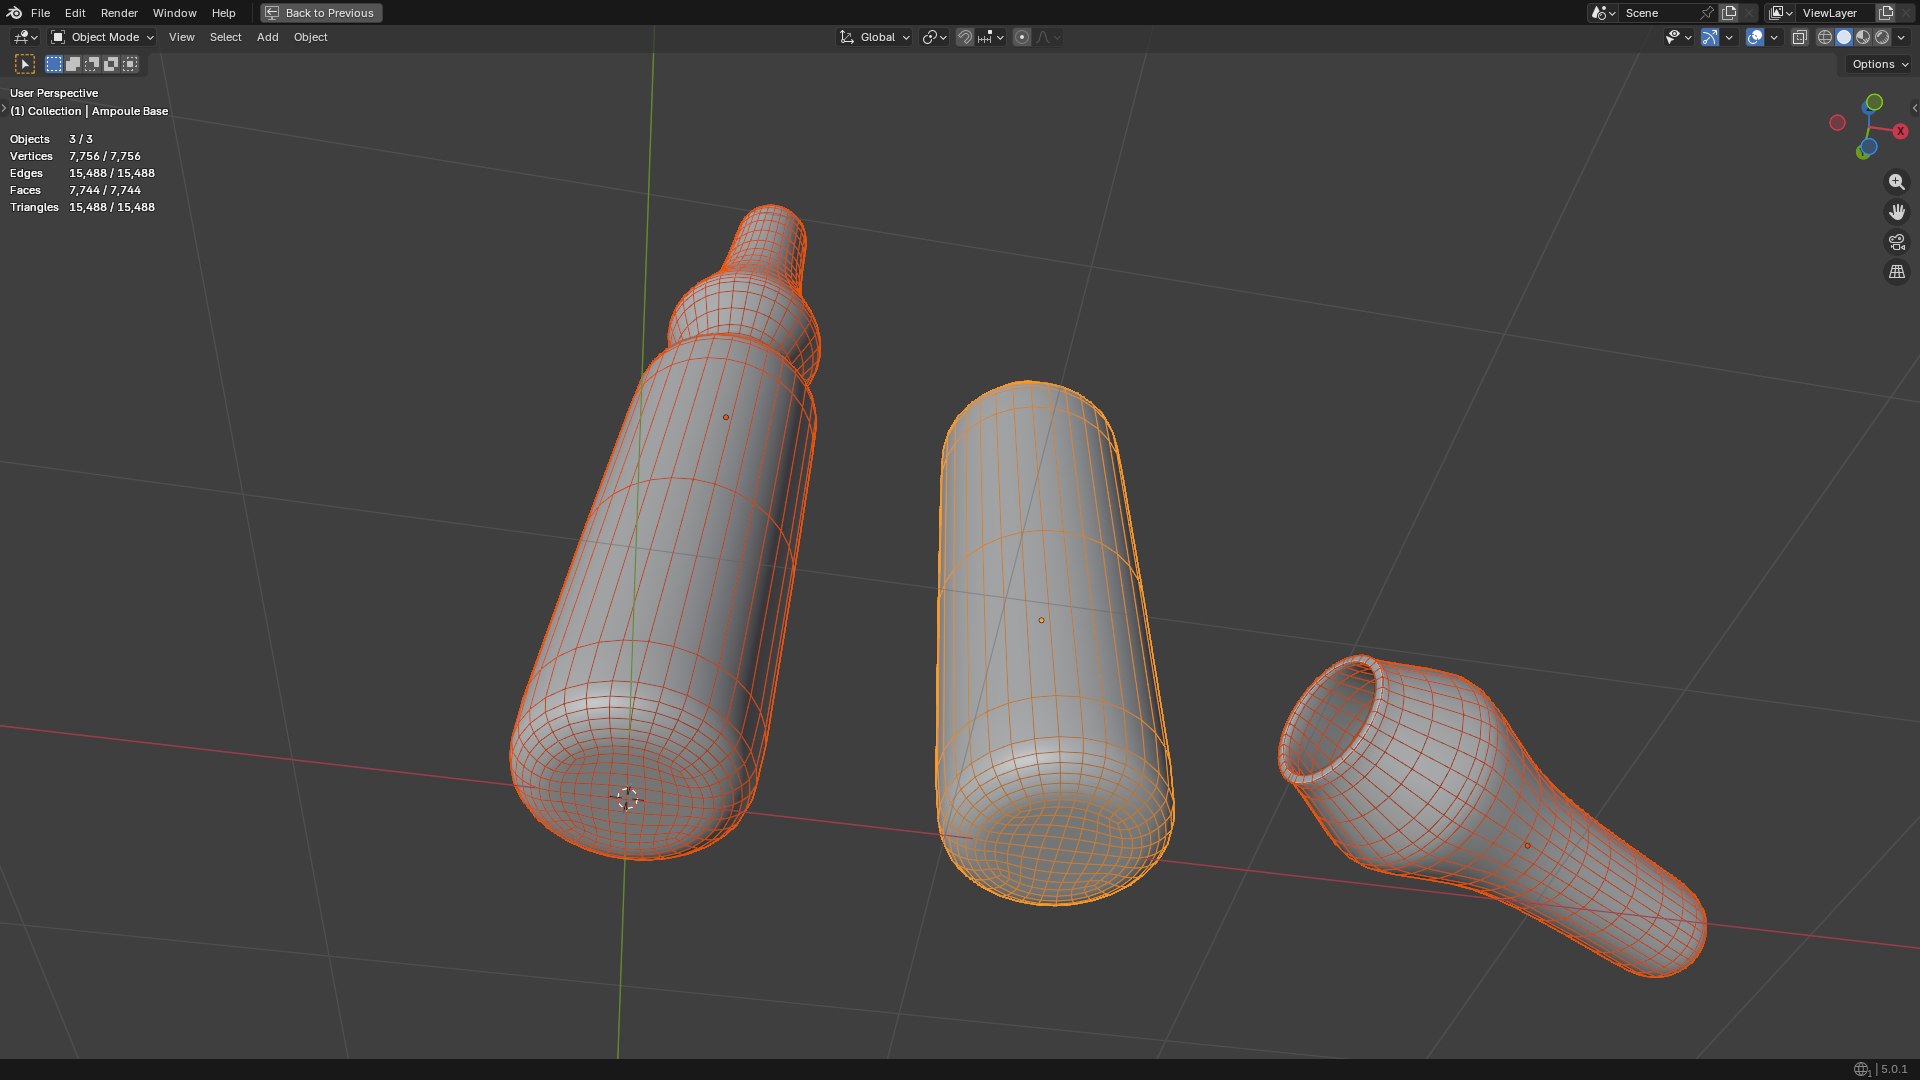Open the Options popover
The image size is (1920, 1080).
click(x=1879, y=64)
